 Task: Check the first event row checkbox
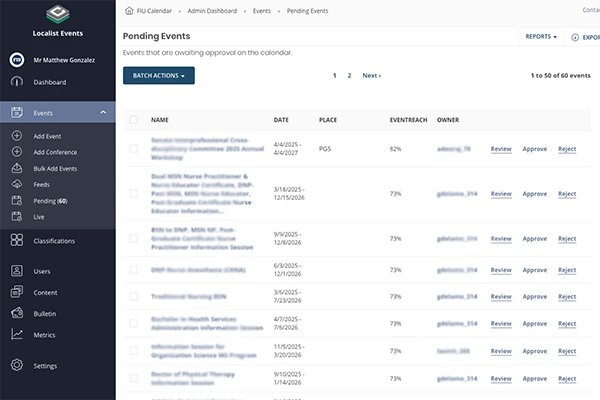coord(133,149)
